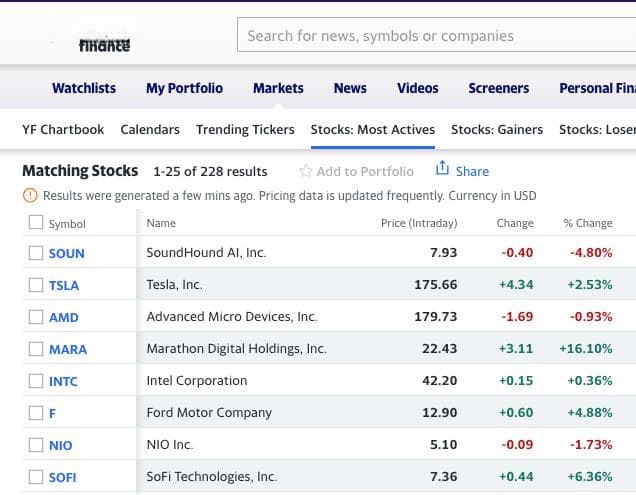The width and height of the screenshot is (636, 495).
Task: Sort by Name column header
Action: [161, 223]
